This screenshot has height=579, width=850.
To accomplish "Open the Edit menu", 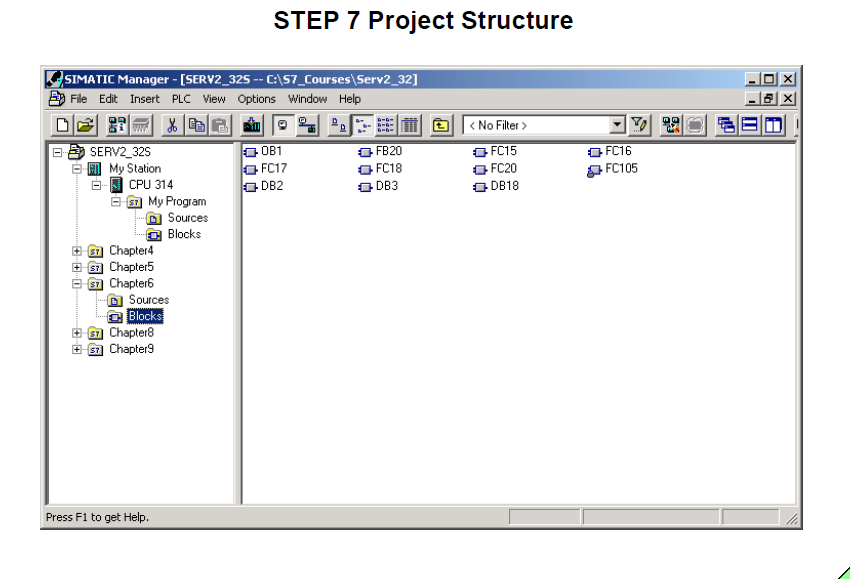I will [108, 99].
